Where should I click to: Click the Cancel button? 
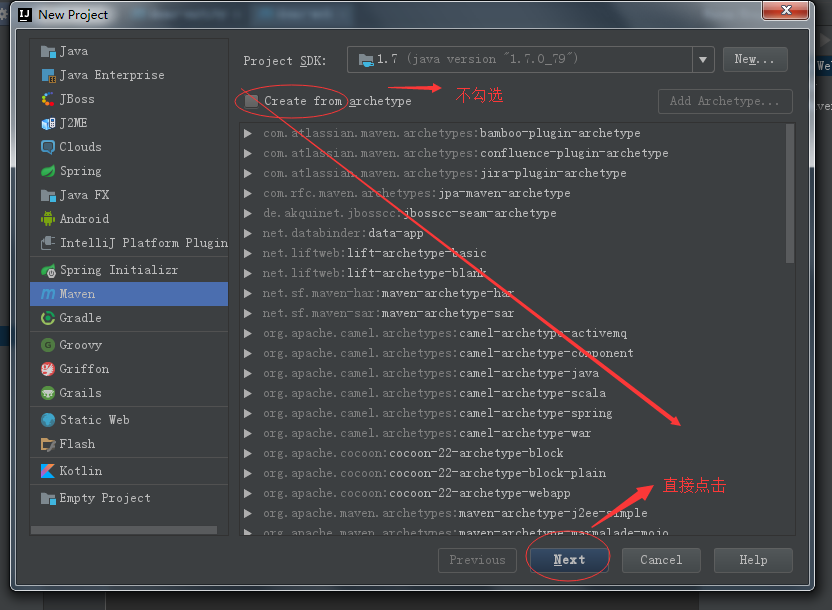pyautogui.click(x=661, y=560)
